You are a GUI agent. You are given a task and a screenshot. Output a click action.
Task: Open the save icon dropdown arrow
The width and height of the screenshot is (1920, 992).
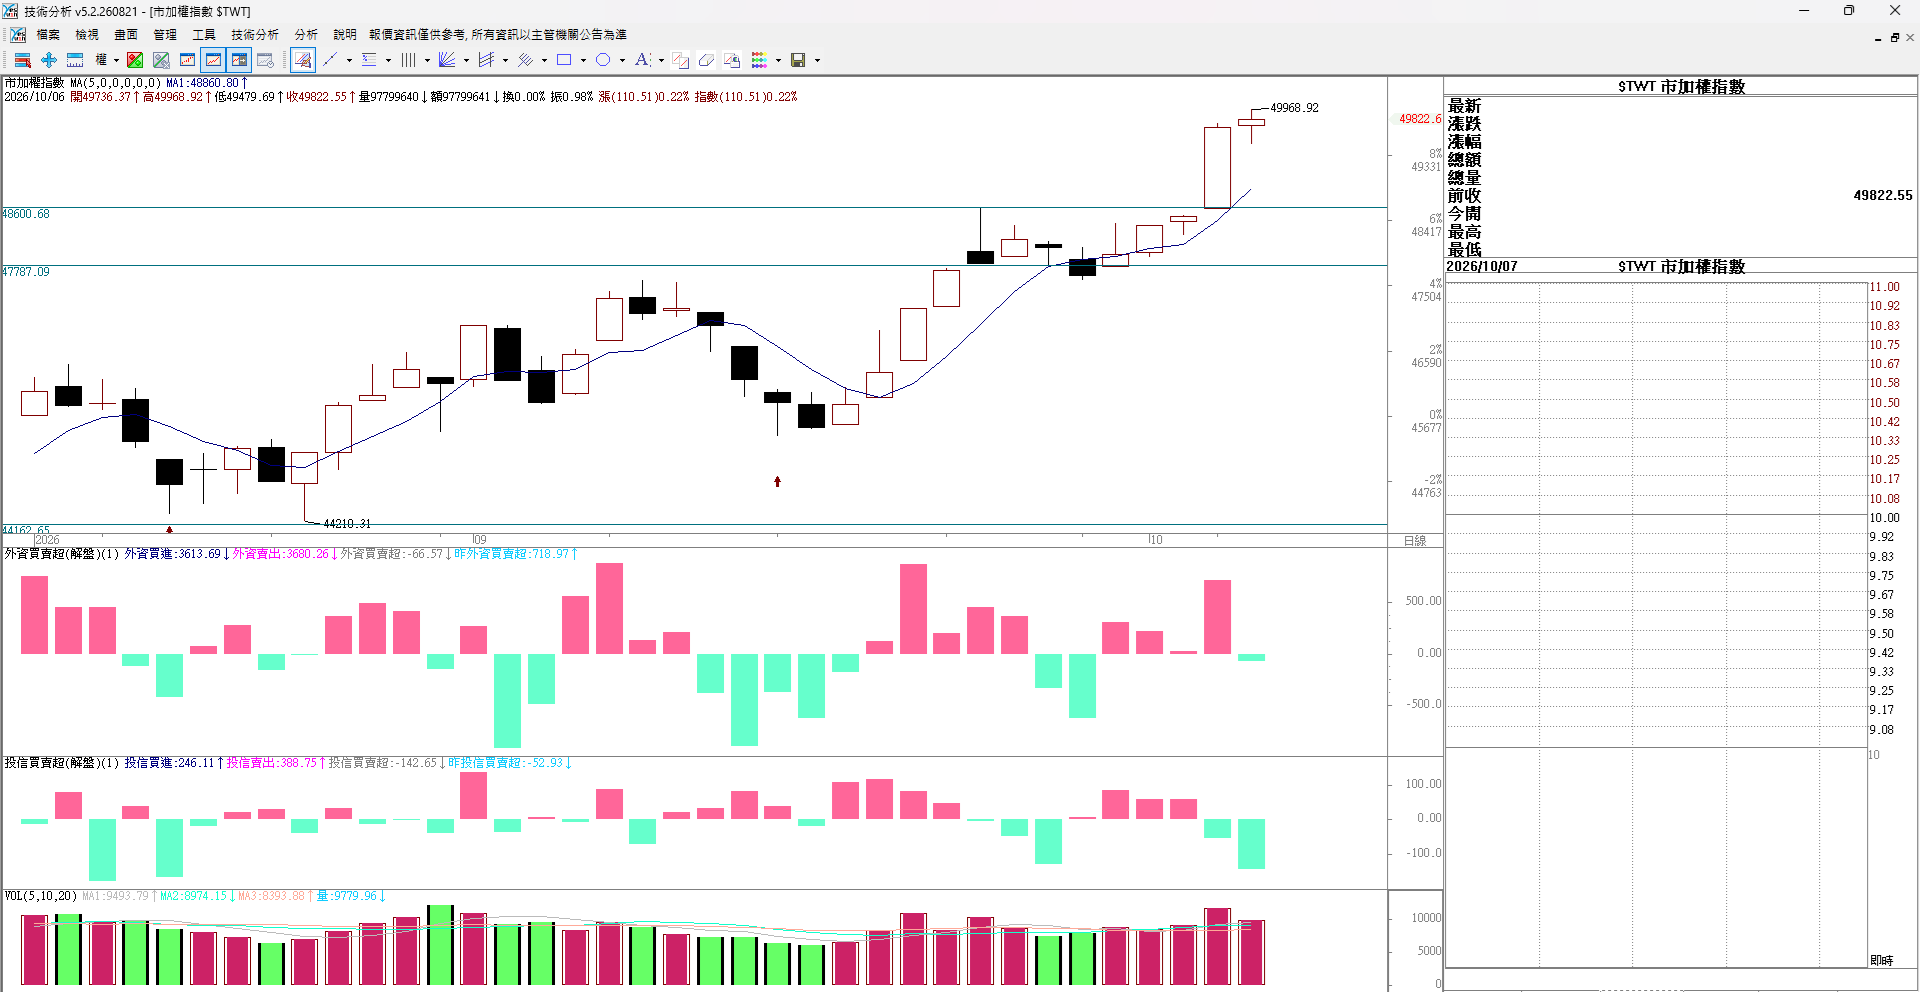click(817, 60)
